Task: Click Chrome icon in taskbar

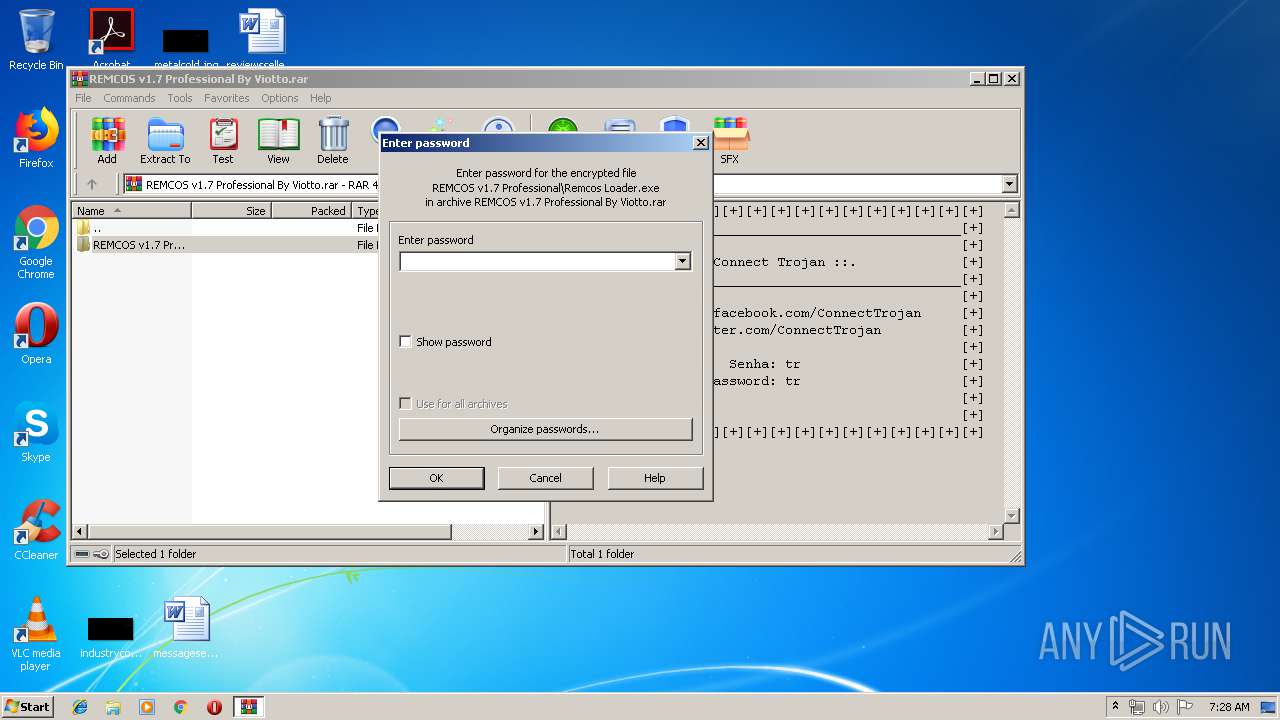Action: (181, 707)
